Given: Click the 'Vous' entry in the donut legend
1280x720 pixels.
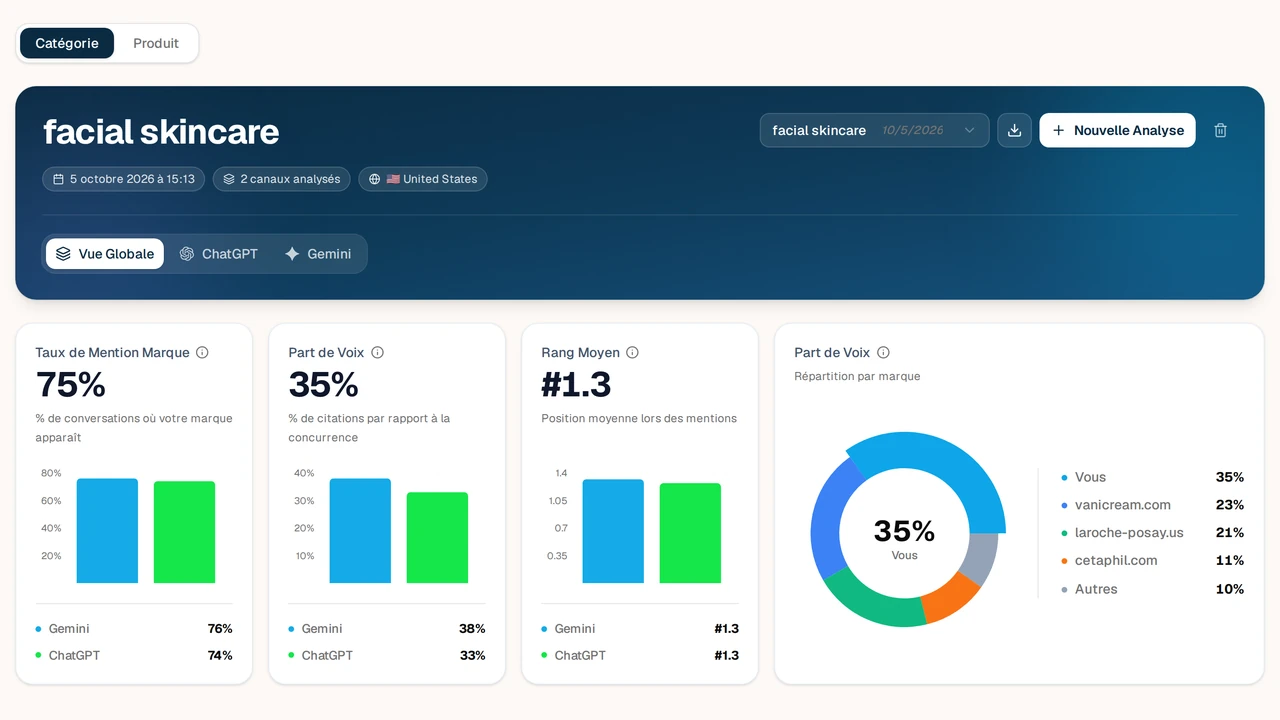Looking at the screenshot, I should pos(1090,477).
